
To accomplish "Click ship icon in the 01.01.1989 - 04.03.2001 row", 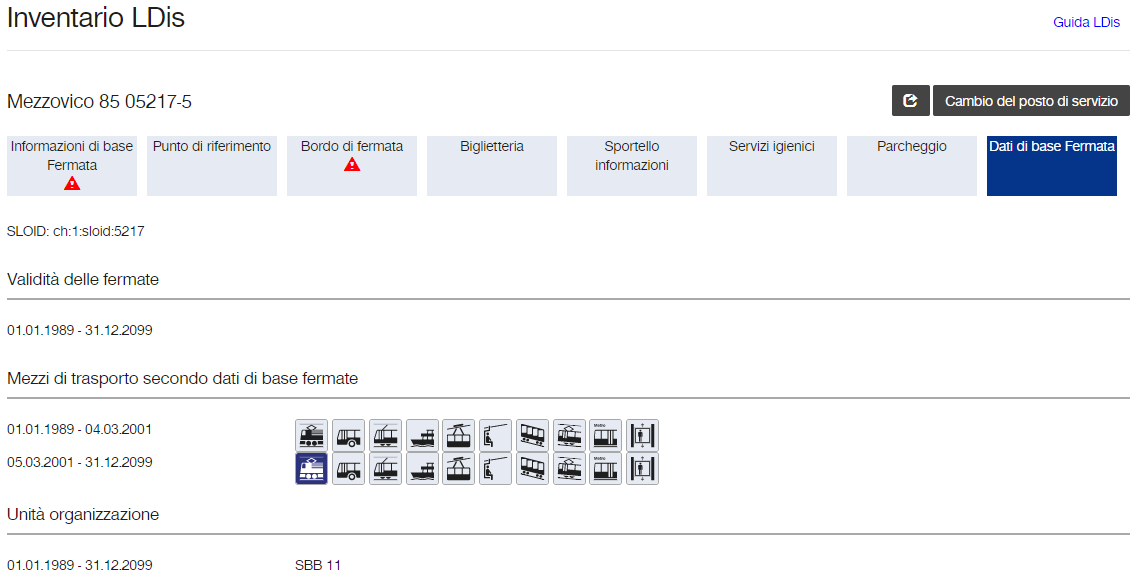I will [x=422, y=436].
